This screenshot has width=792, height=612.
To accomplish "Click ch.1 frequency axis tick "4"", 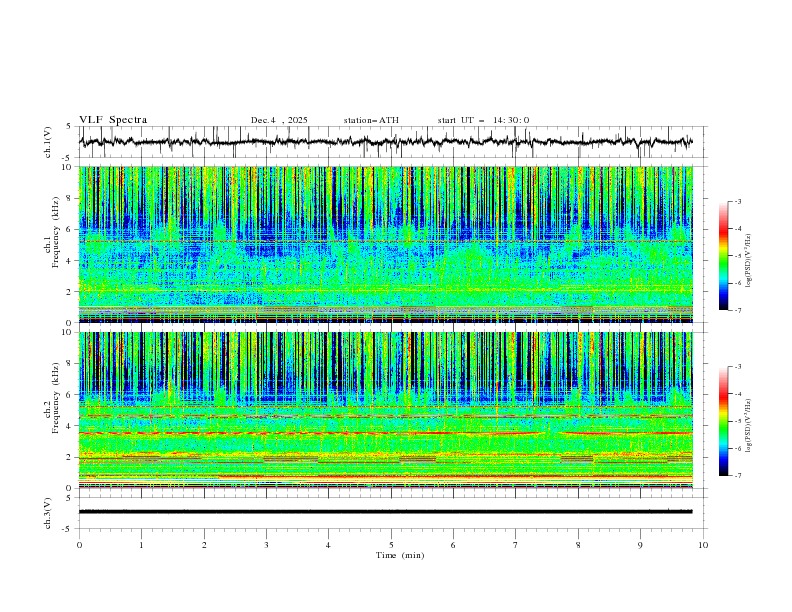I will point(70,261).
